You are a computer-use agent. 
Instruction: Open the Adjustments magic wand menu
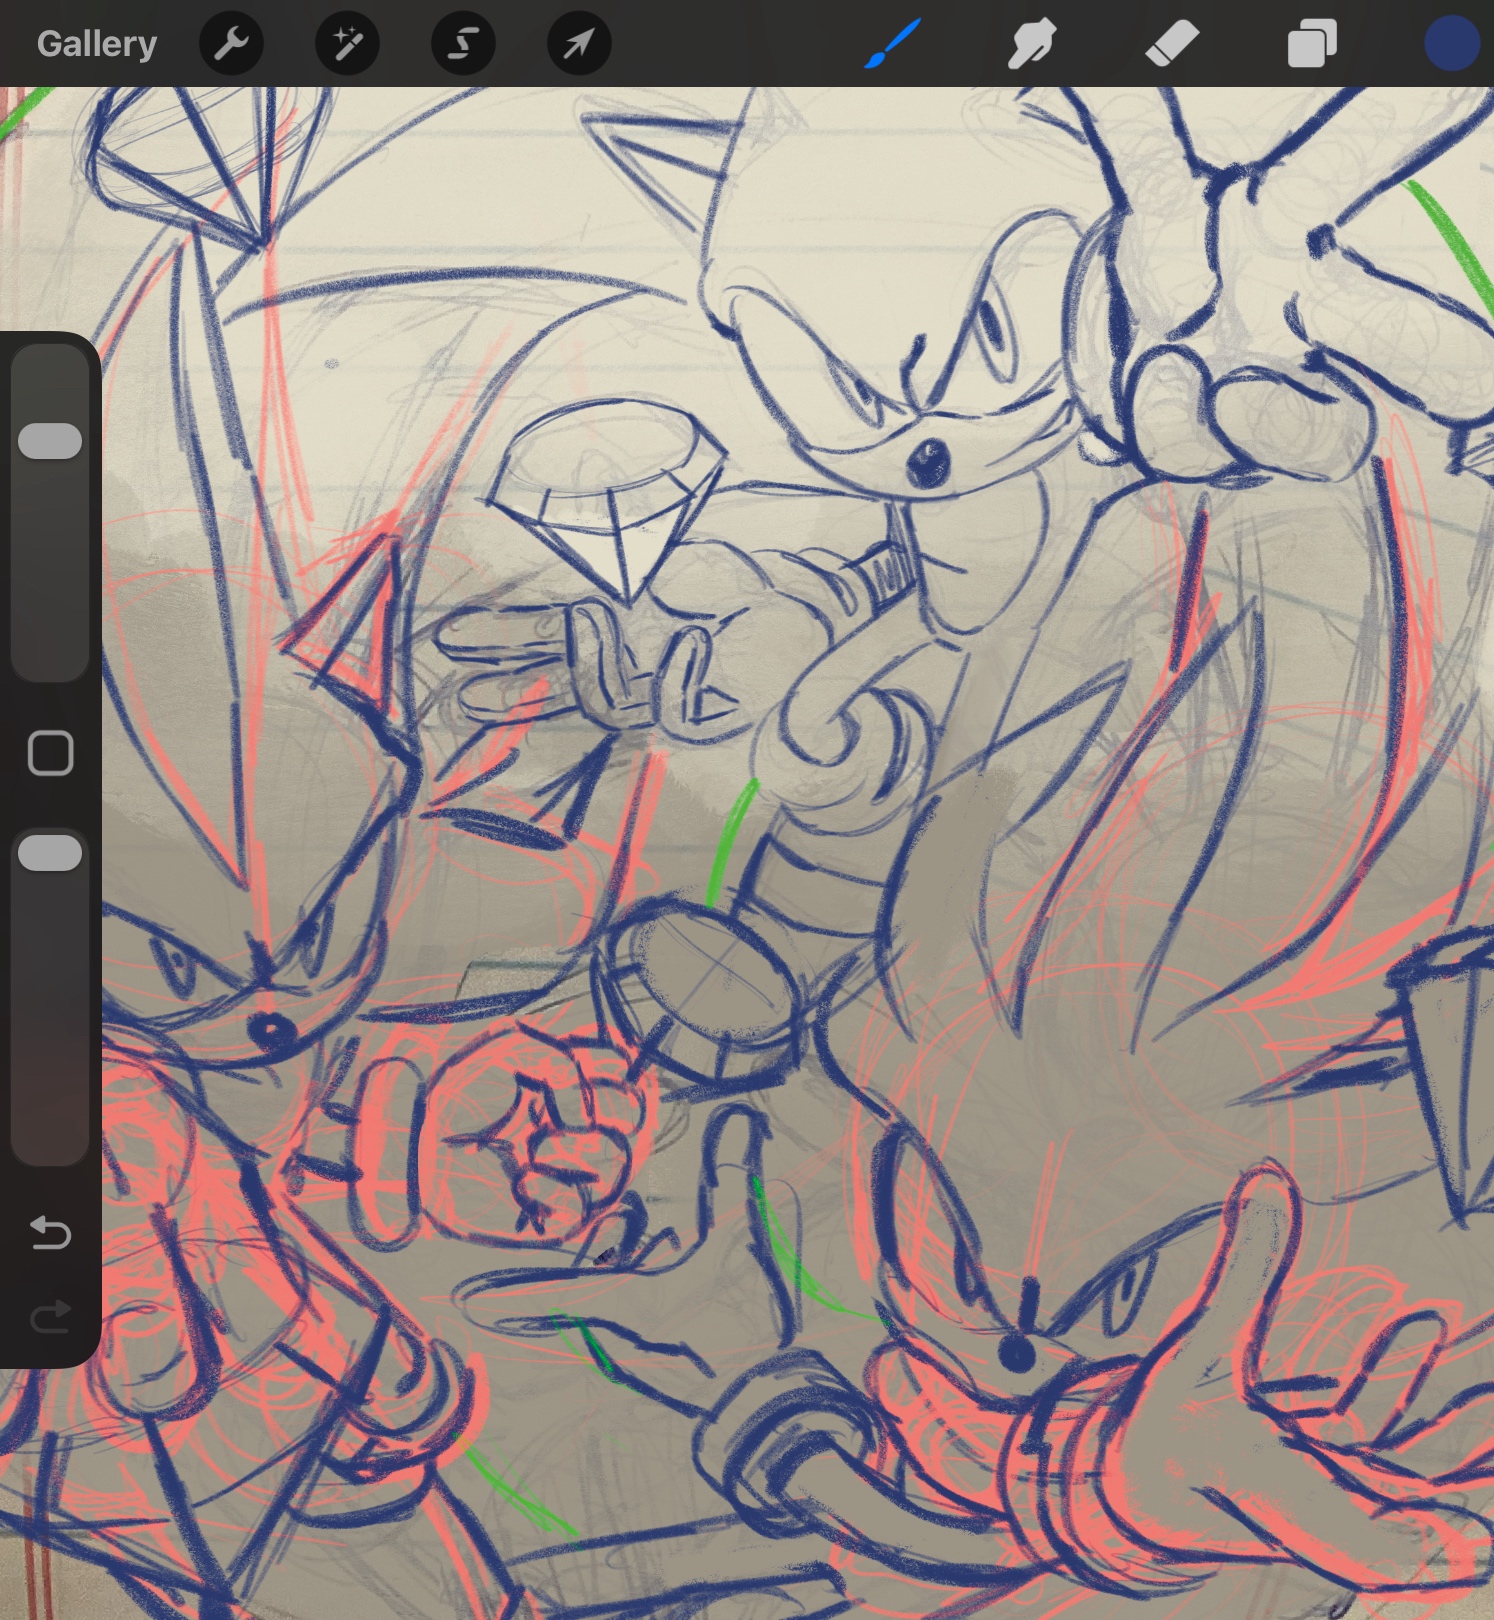click(x=347, y=44)
